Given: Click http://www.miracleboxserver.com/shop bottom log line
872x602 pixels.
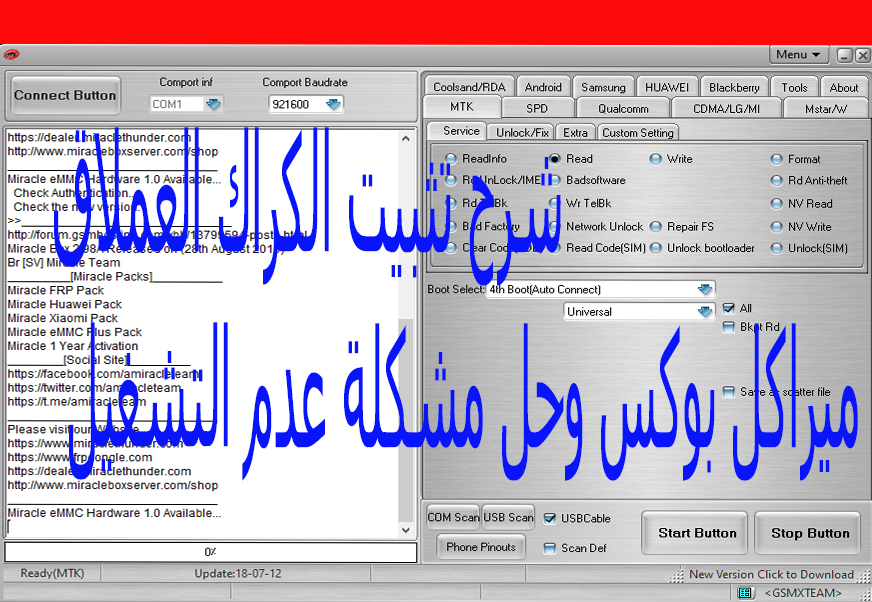Looking at the screenshot, I should click(x=112, y=485).
